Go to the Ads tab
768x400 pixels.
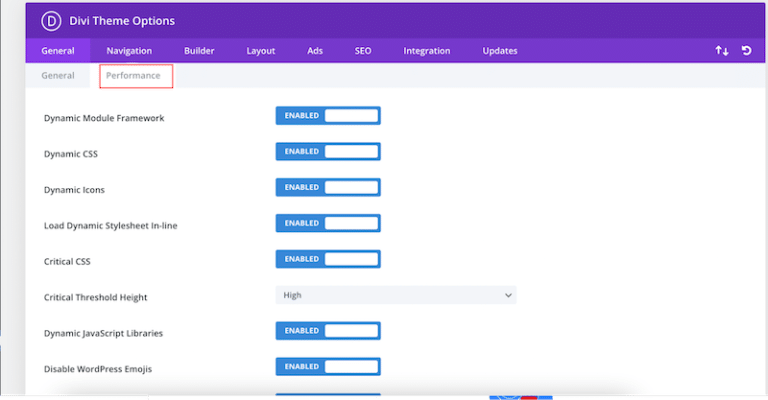315,51
